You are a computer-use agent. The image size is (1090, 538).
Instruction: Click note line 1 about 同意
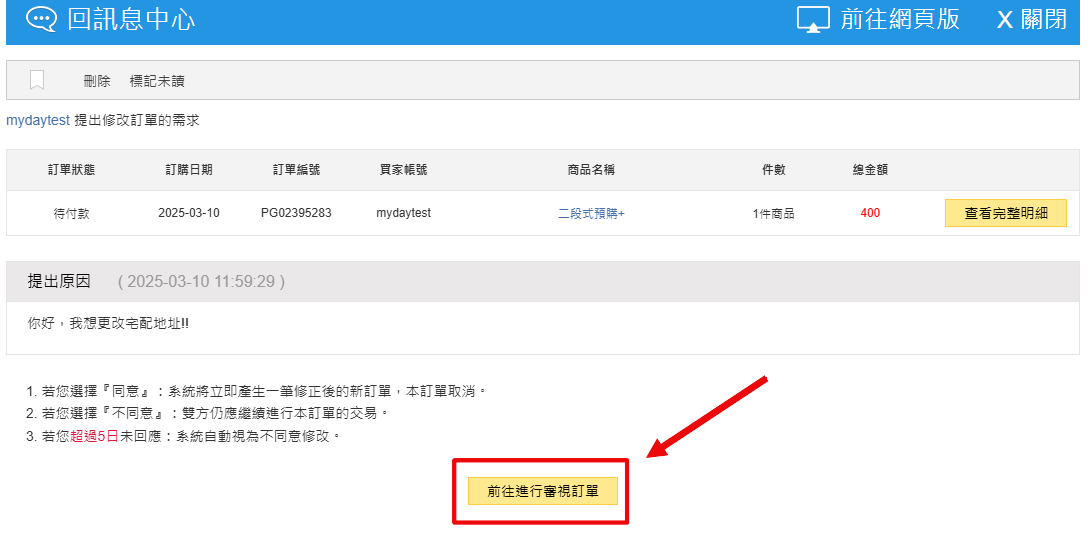pyautogui.click(x=256, y=391)
